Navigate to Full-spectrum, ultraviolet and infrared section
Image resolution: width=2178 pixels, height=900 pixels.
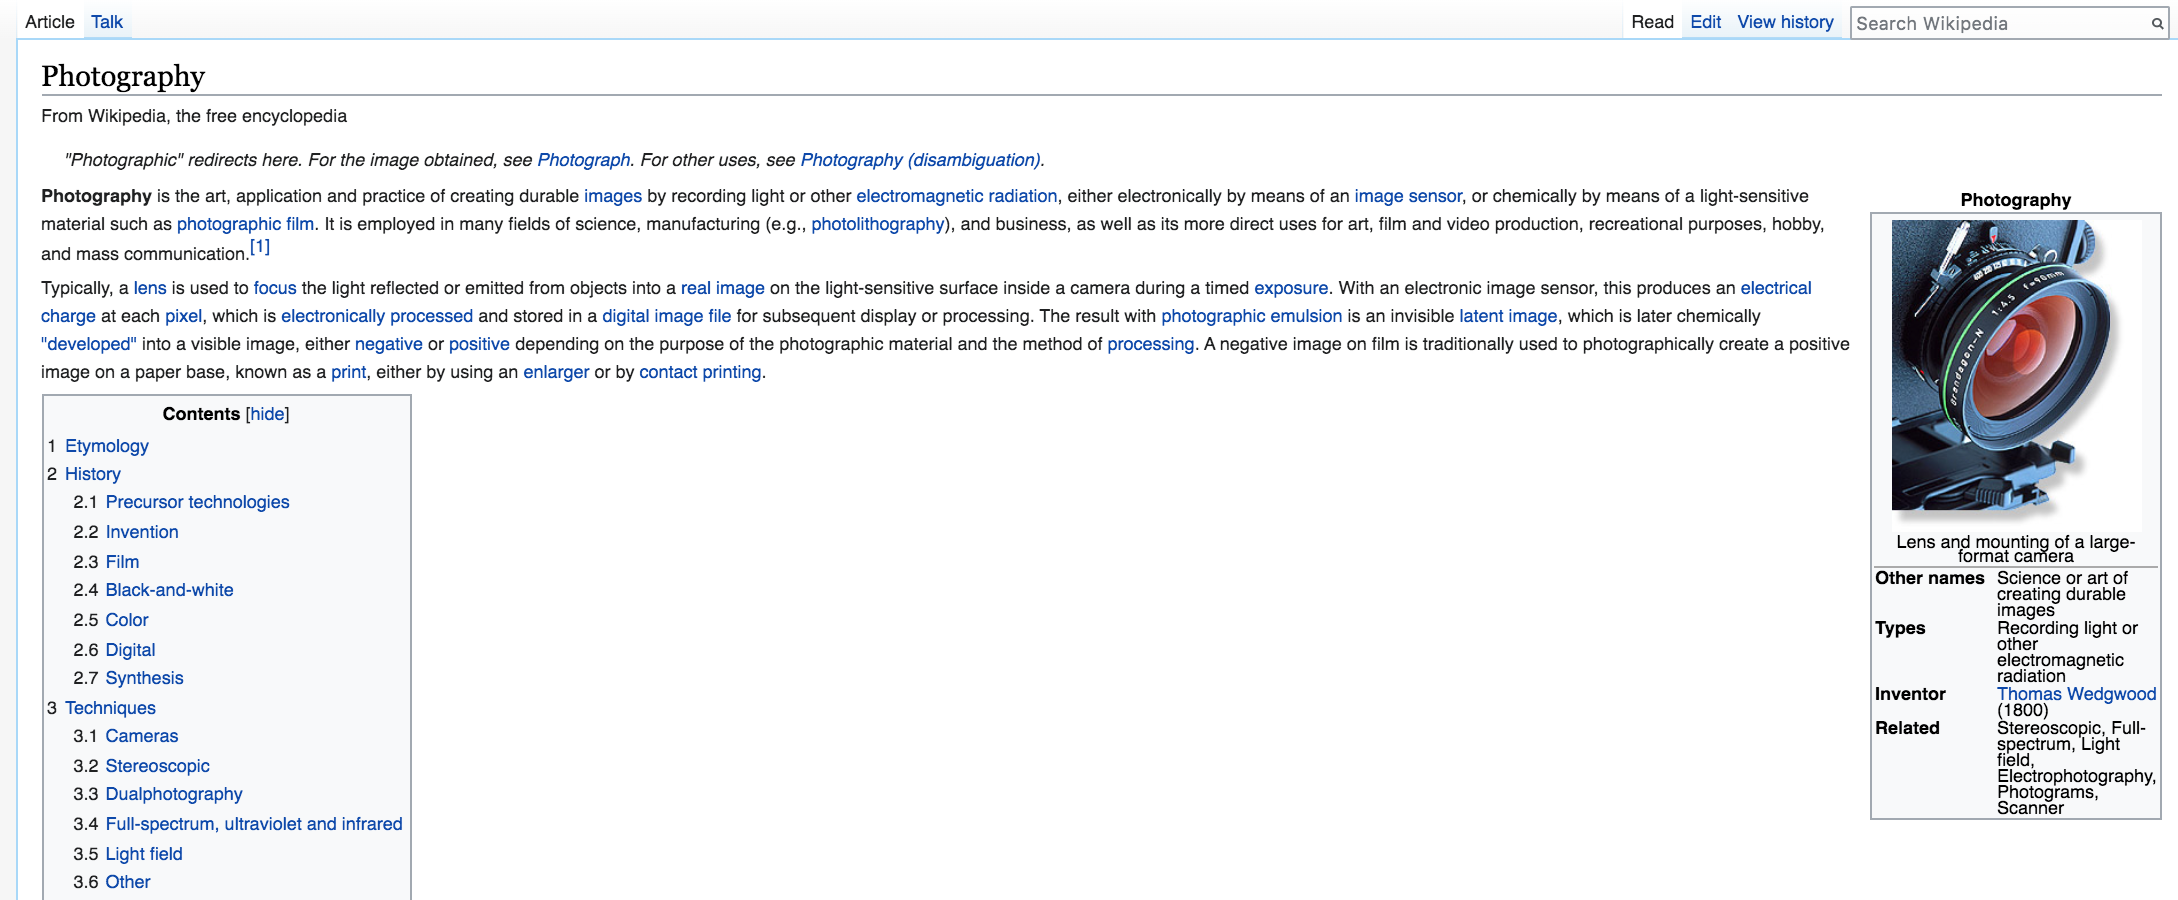[254, 824]
